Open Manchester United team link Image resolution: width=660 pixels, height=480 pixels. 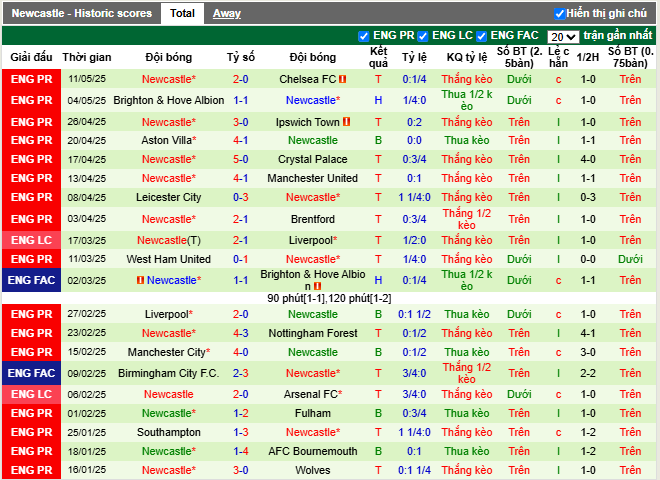313,178
